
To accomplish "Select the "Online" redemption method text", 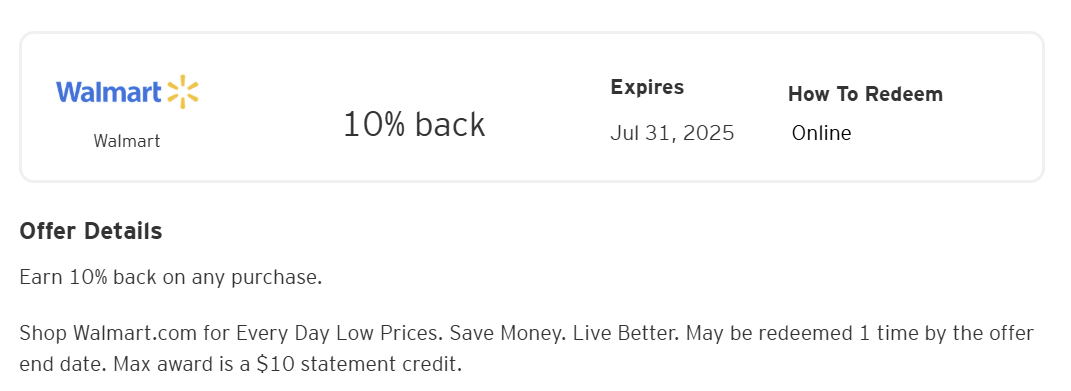I will (x=821, y=133).
